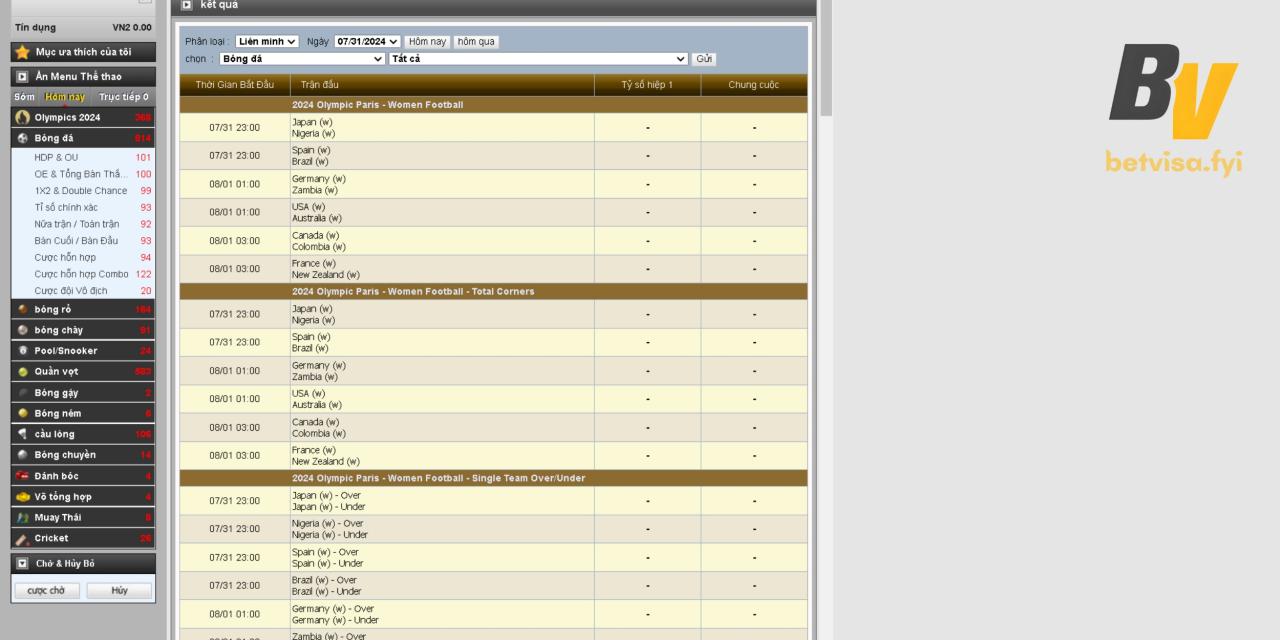Viewport: 1280px width, 640px height.
Task: Open the Ngày date dropdown
Action: 367,42
